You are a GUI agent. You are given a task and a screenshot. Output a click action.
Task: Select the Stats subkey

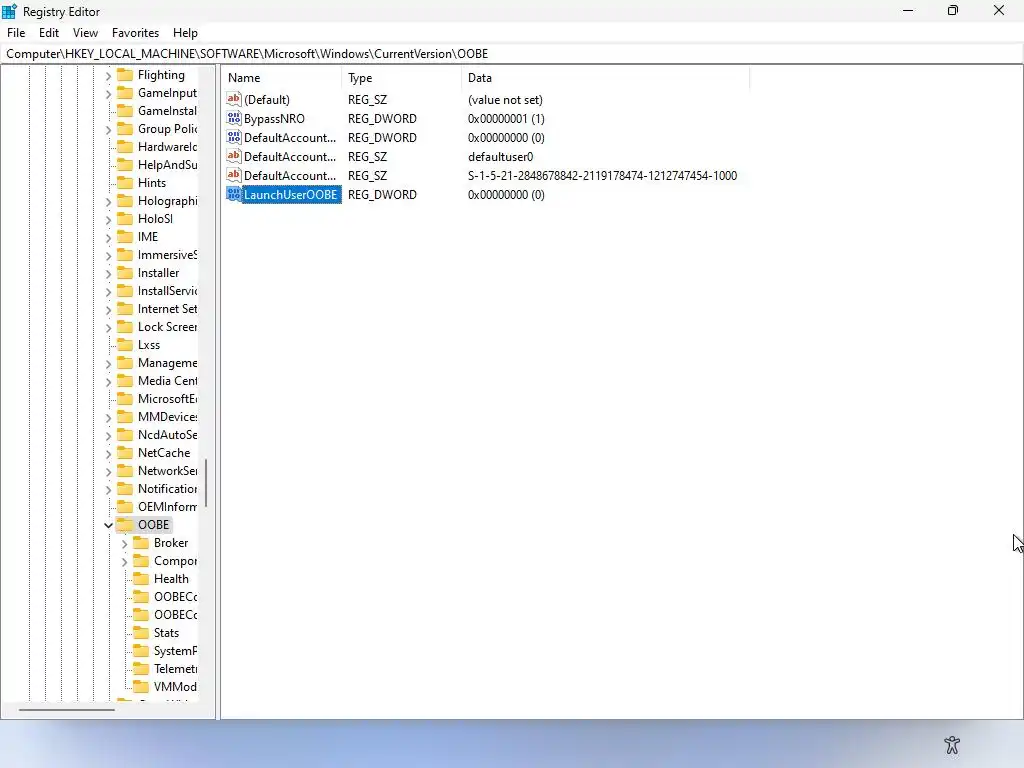(x=166, y=633)
